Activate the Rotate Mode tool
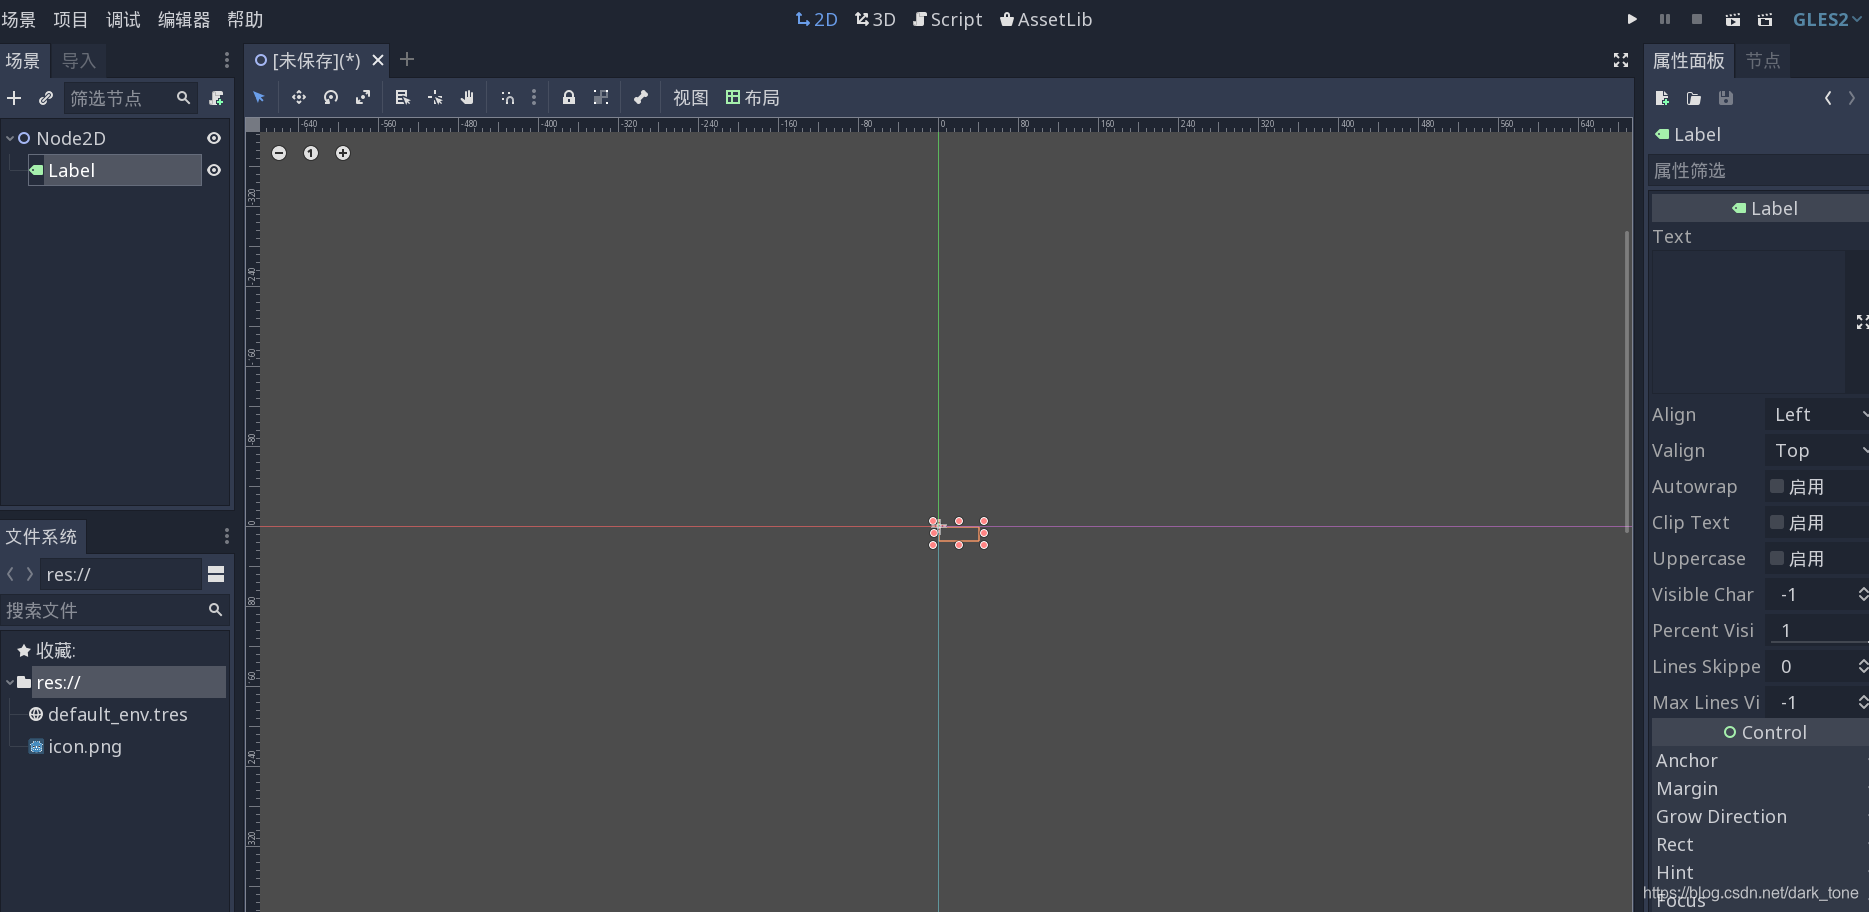Screen dimensions: 1869x912 331,97
